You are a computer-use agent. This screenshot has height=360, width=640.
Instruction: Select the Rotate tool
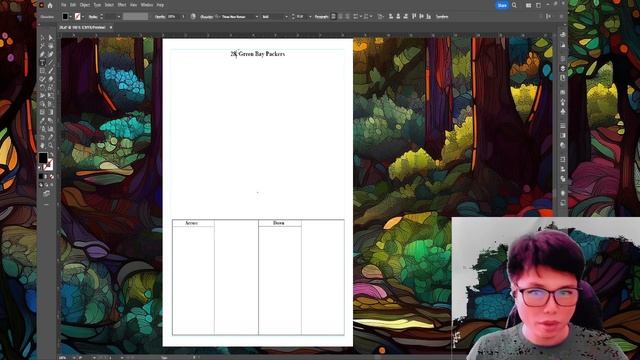coord(42,87)
